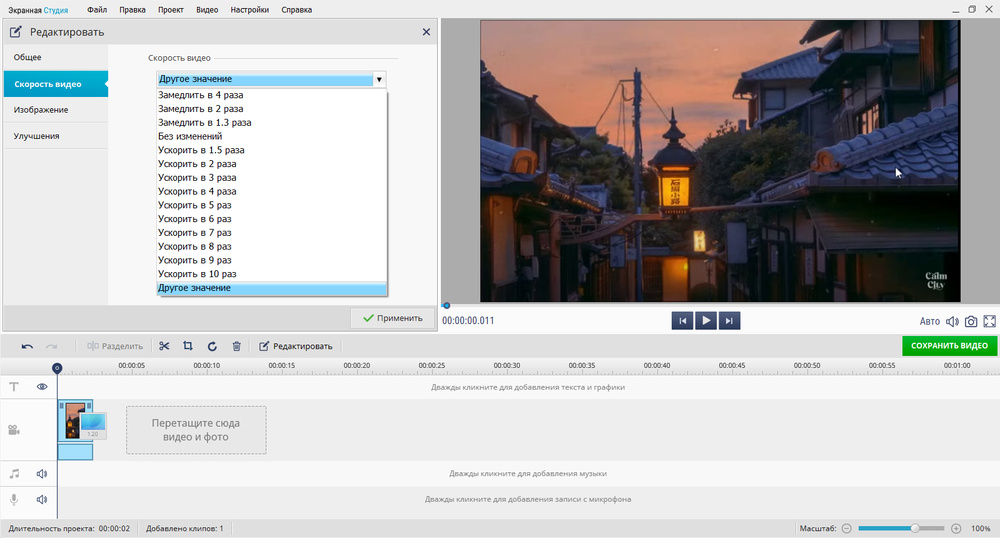Image resolution: width=1000 pixels, height=538 pixels.
Task: Switch to the Скорость видео tab
Action: [x=55, y=84]
